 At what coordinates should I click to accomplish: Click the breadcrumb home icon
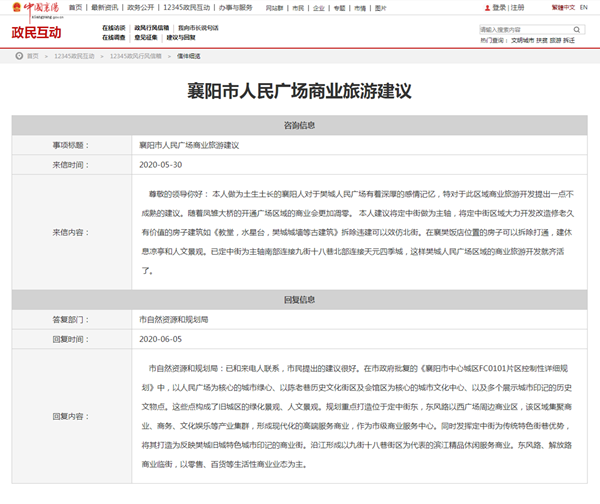coord(21,57)
